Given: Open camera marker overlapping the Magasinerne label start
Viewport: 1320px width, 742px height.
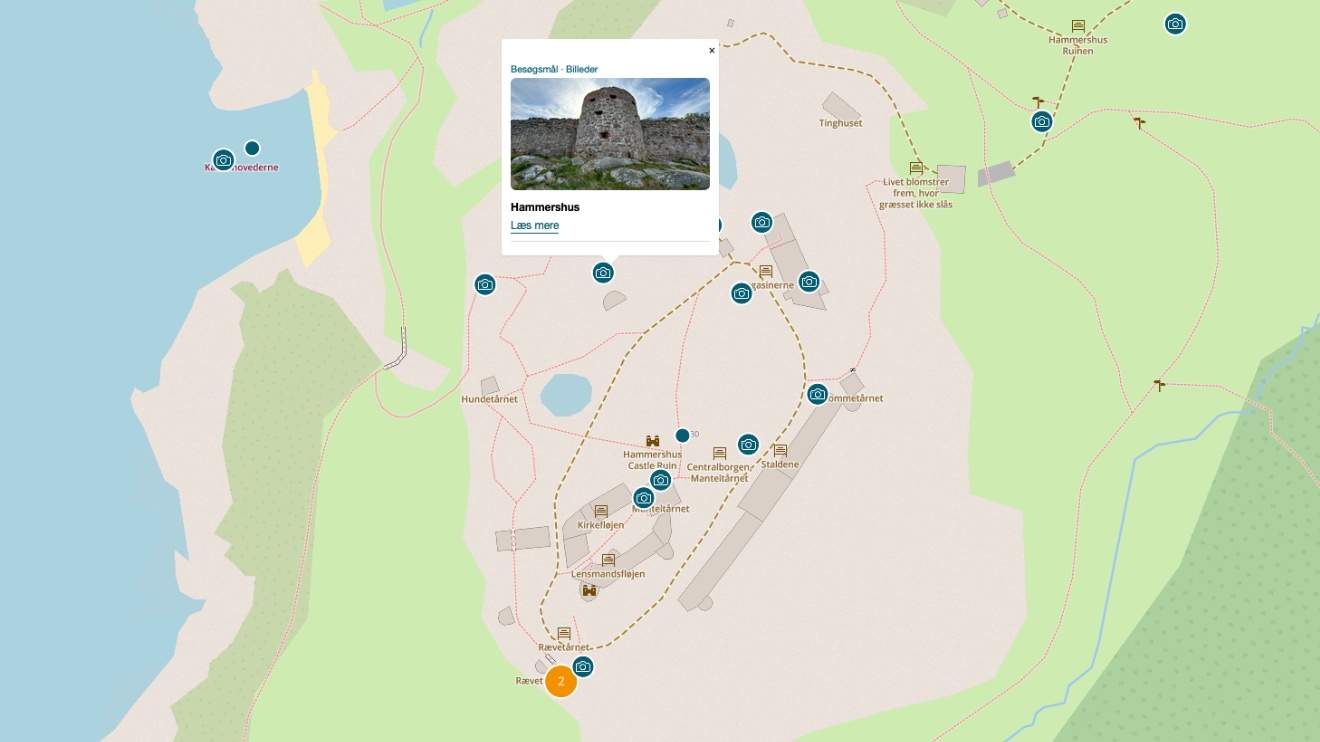Looking at the screenshot, I should click(741, 293).
